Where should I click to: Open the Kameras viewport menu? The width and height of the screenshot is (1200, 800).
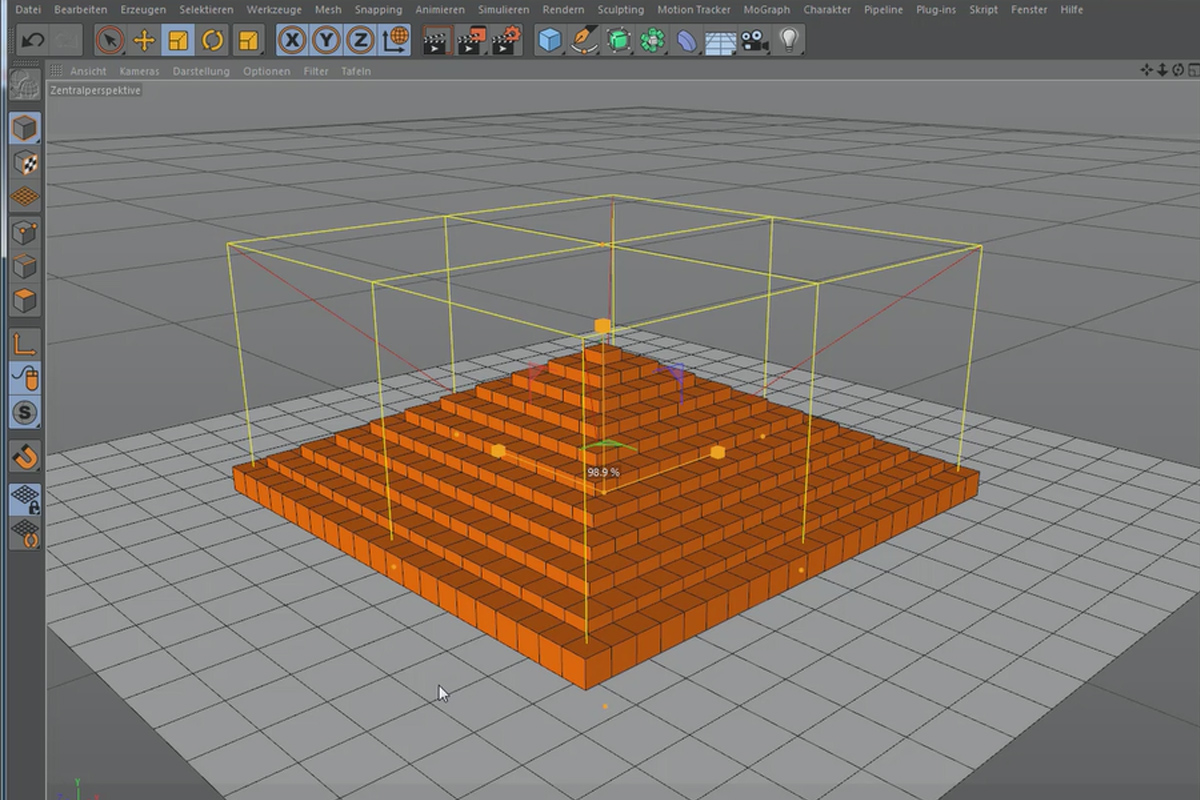139,71
